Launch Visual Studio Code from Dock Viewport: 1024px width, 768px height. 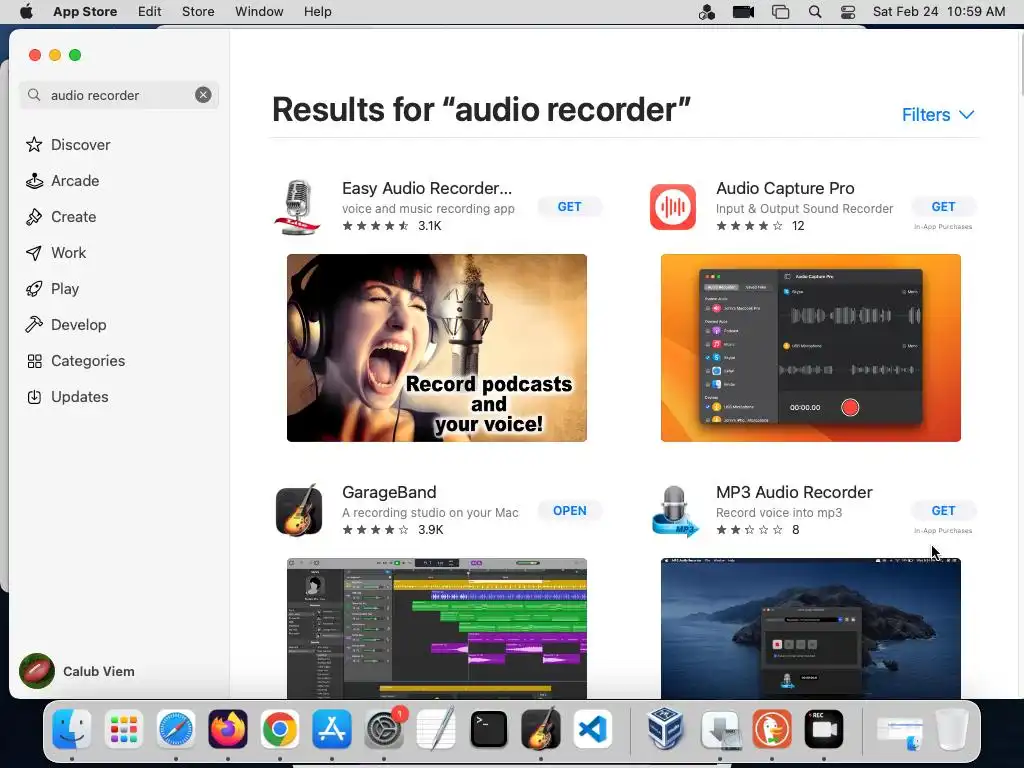click(592, 729)
